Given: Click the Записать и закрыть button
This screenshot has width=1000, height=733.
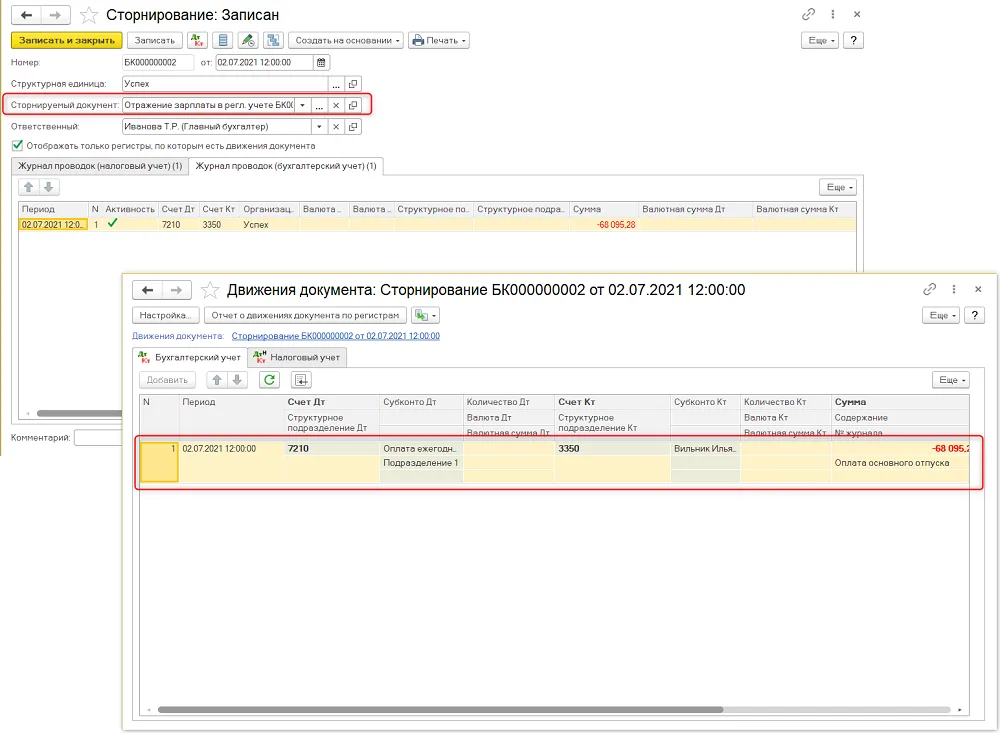Looking at the screenshot, I should click(x=67, y=40).
